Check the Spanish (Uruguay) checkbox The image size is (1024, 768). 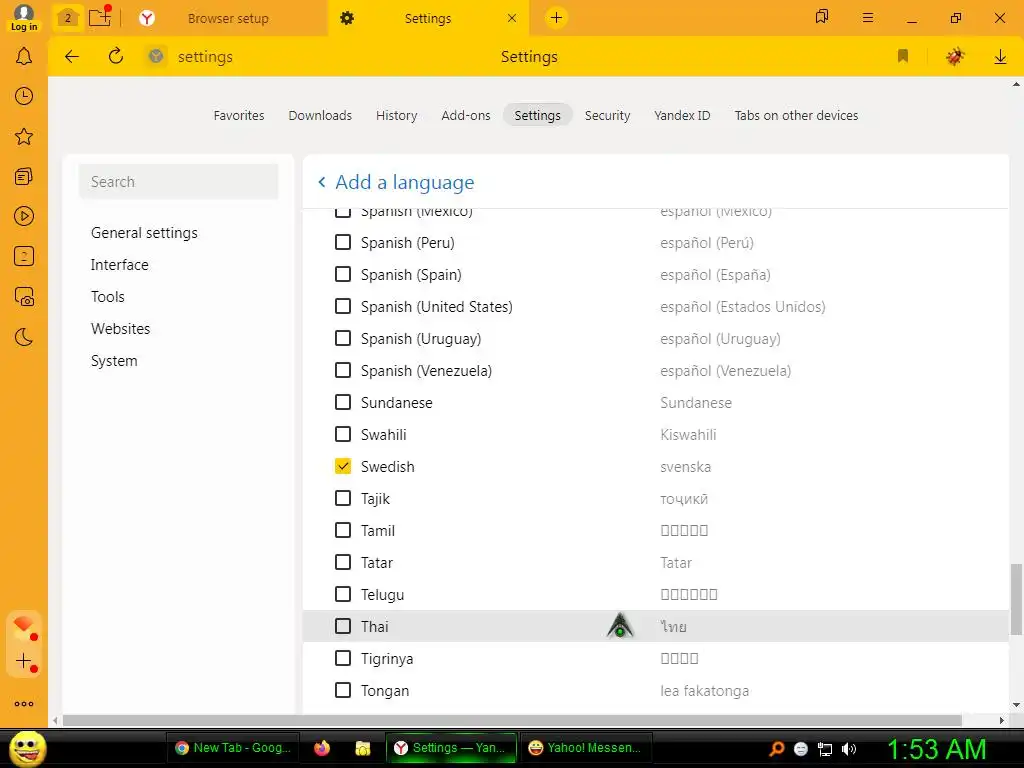point(343,338)
